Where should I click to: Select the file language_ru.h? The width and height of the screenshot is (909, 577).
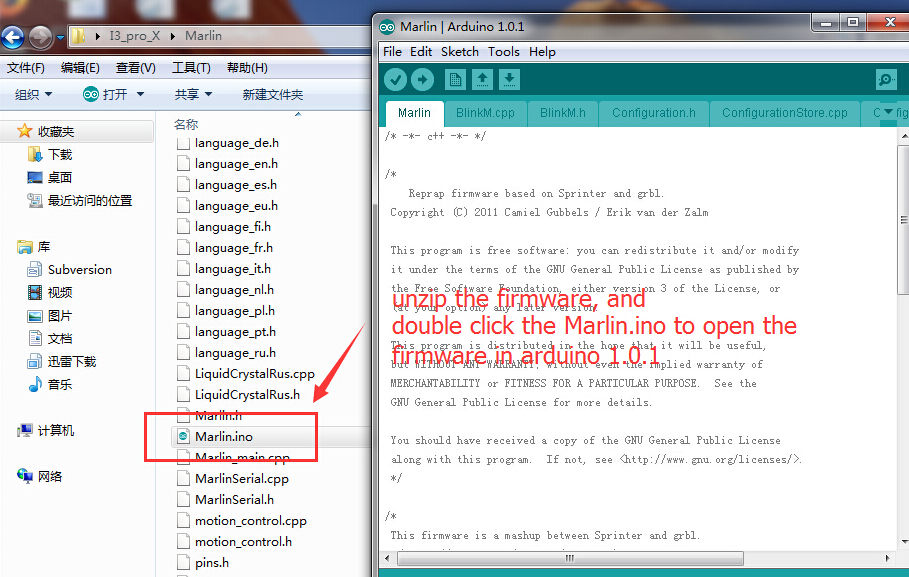tap(235, 353)
